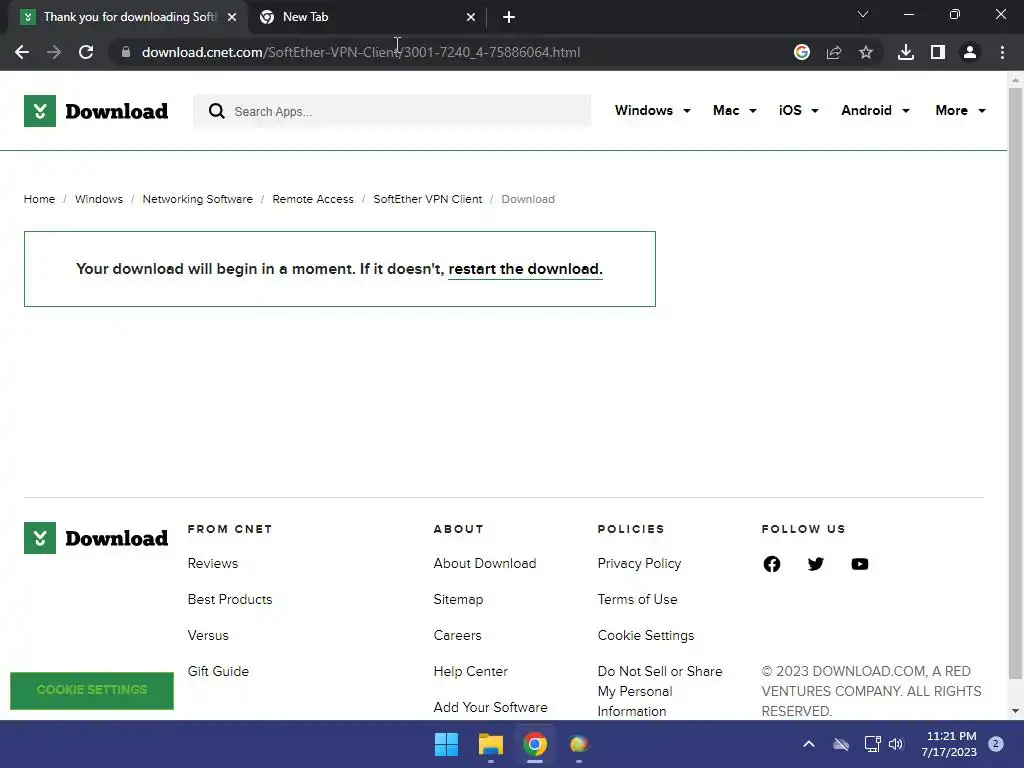Expand the More menu

[960, 110]
